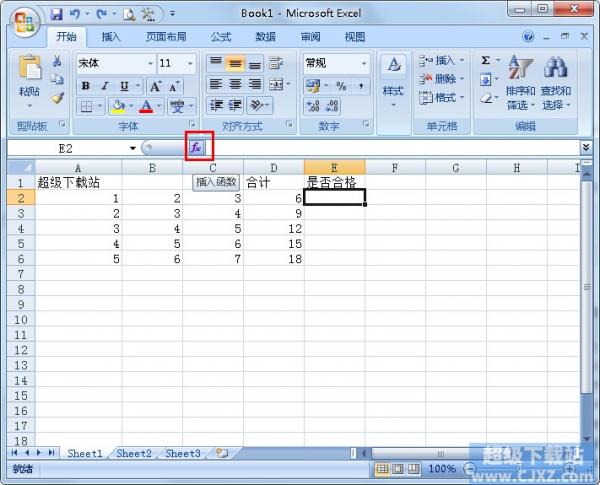Apply yellow fill color to cell
Screen dimensions: 600x485
point(118,106)
